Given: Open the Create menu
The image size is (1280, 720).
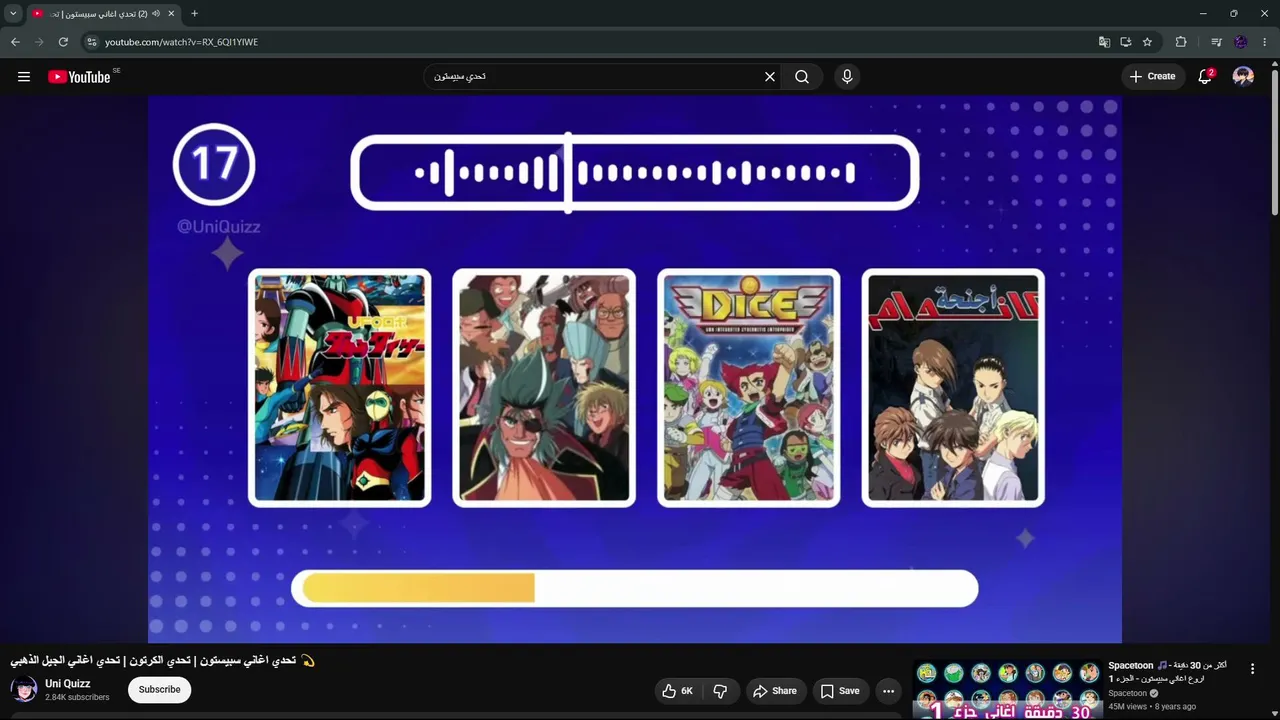Looking at the screenshot, I should [1152, 76].
